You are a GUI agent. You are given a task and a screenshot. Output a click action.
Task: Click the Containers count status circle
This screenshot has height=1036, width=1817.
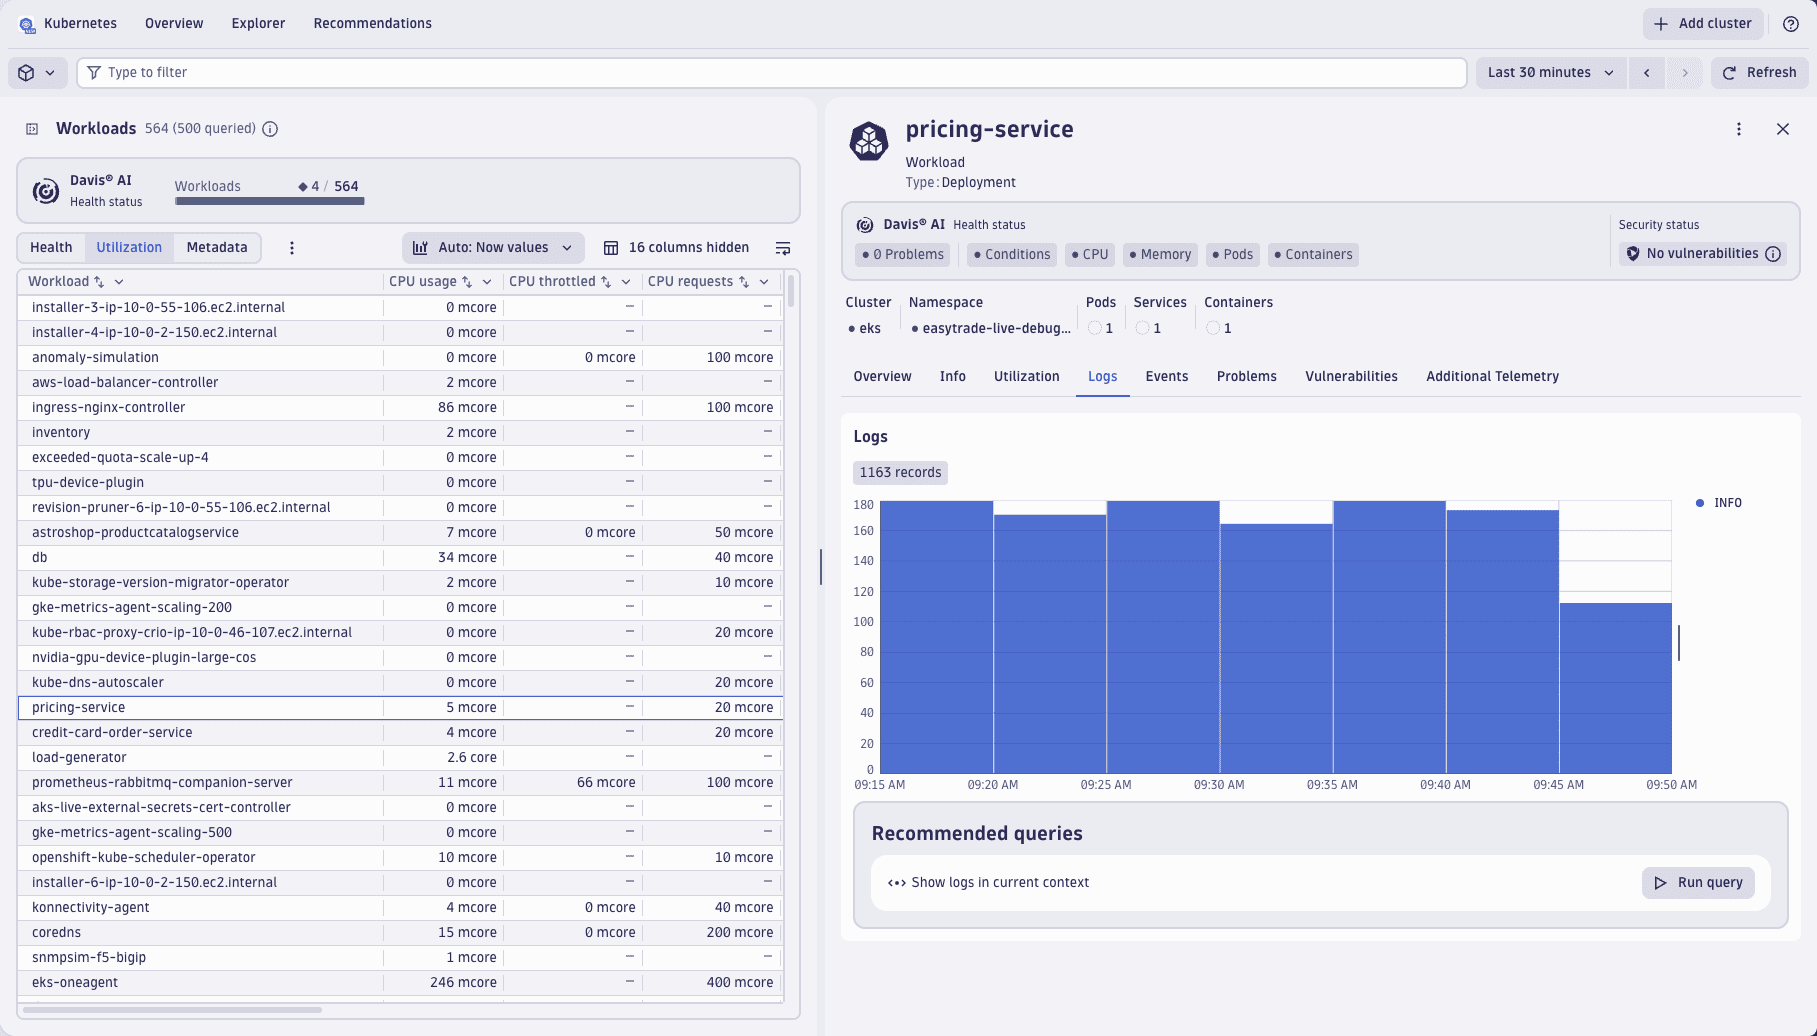1213,328
